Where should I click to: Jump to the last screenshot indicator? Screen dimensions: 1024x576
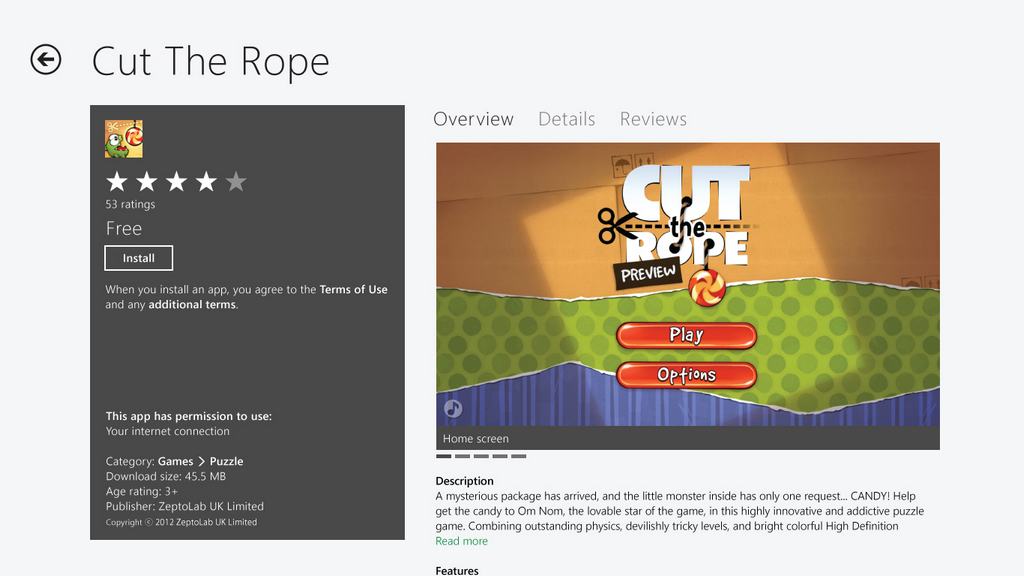coord(519,456)
